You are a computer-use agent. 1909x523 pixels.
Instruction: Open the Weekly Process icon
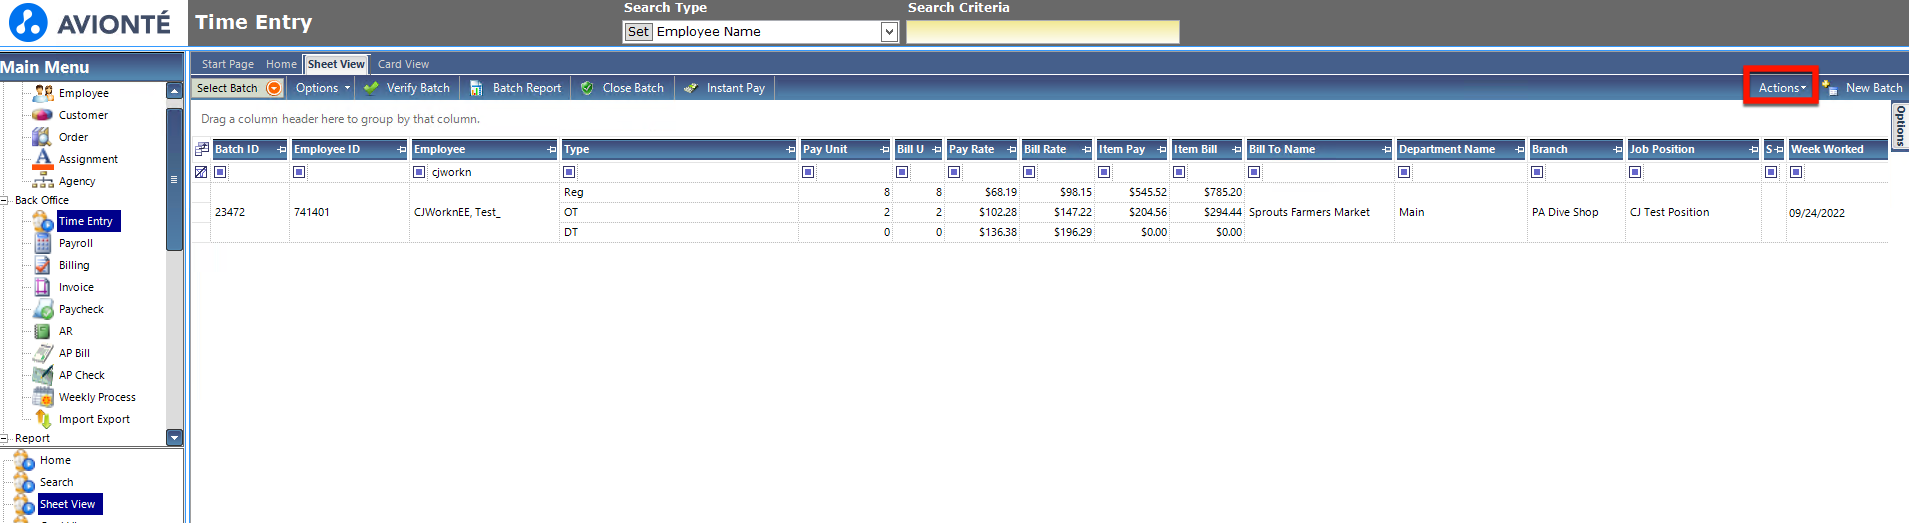pyautogui.click(x=43, y=397)
